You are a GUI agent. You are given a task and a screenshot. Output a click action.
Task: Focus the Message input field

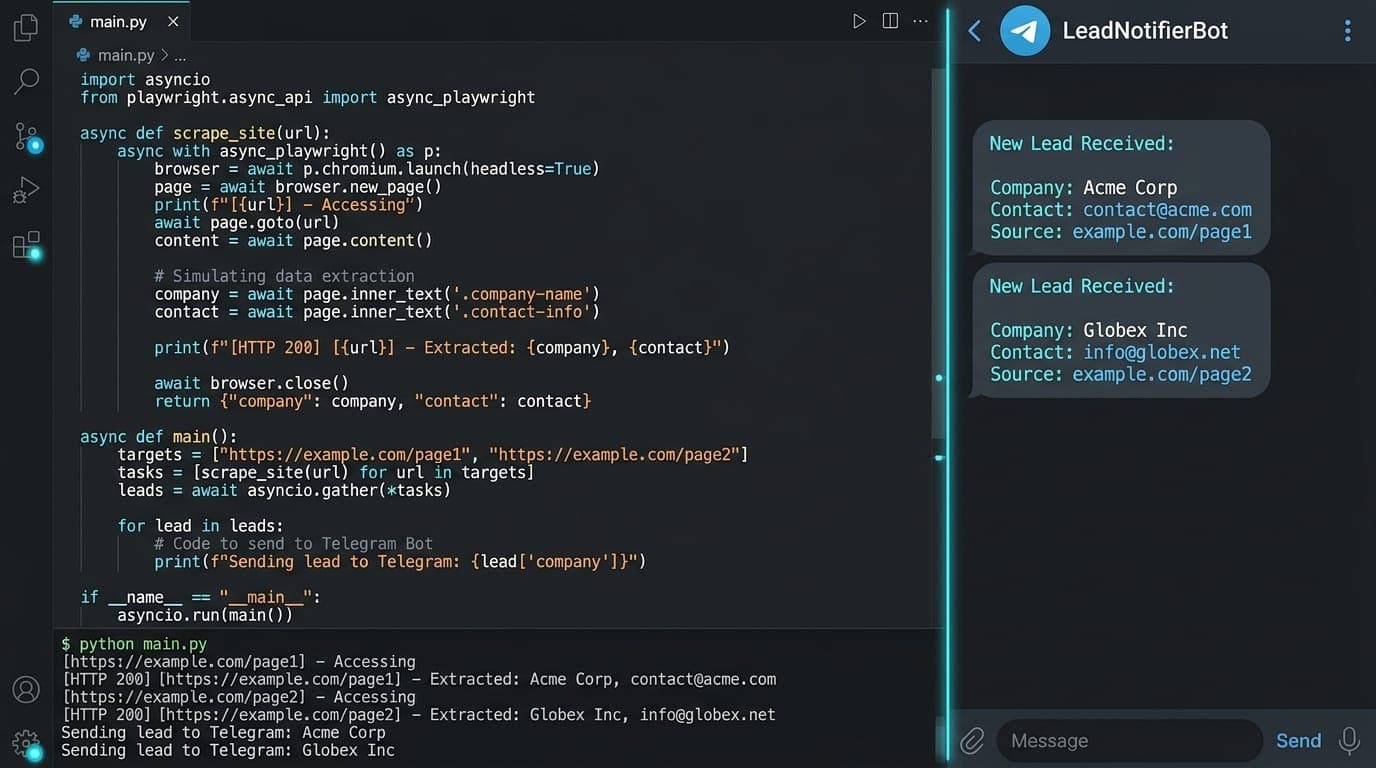click(x=1130, y=741)
